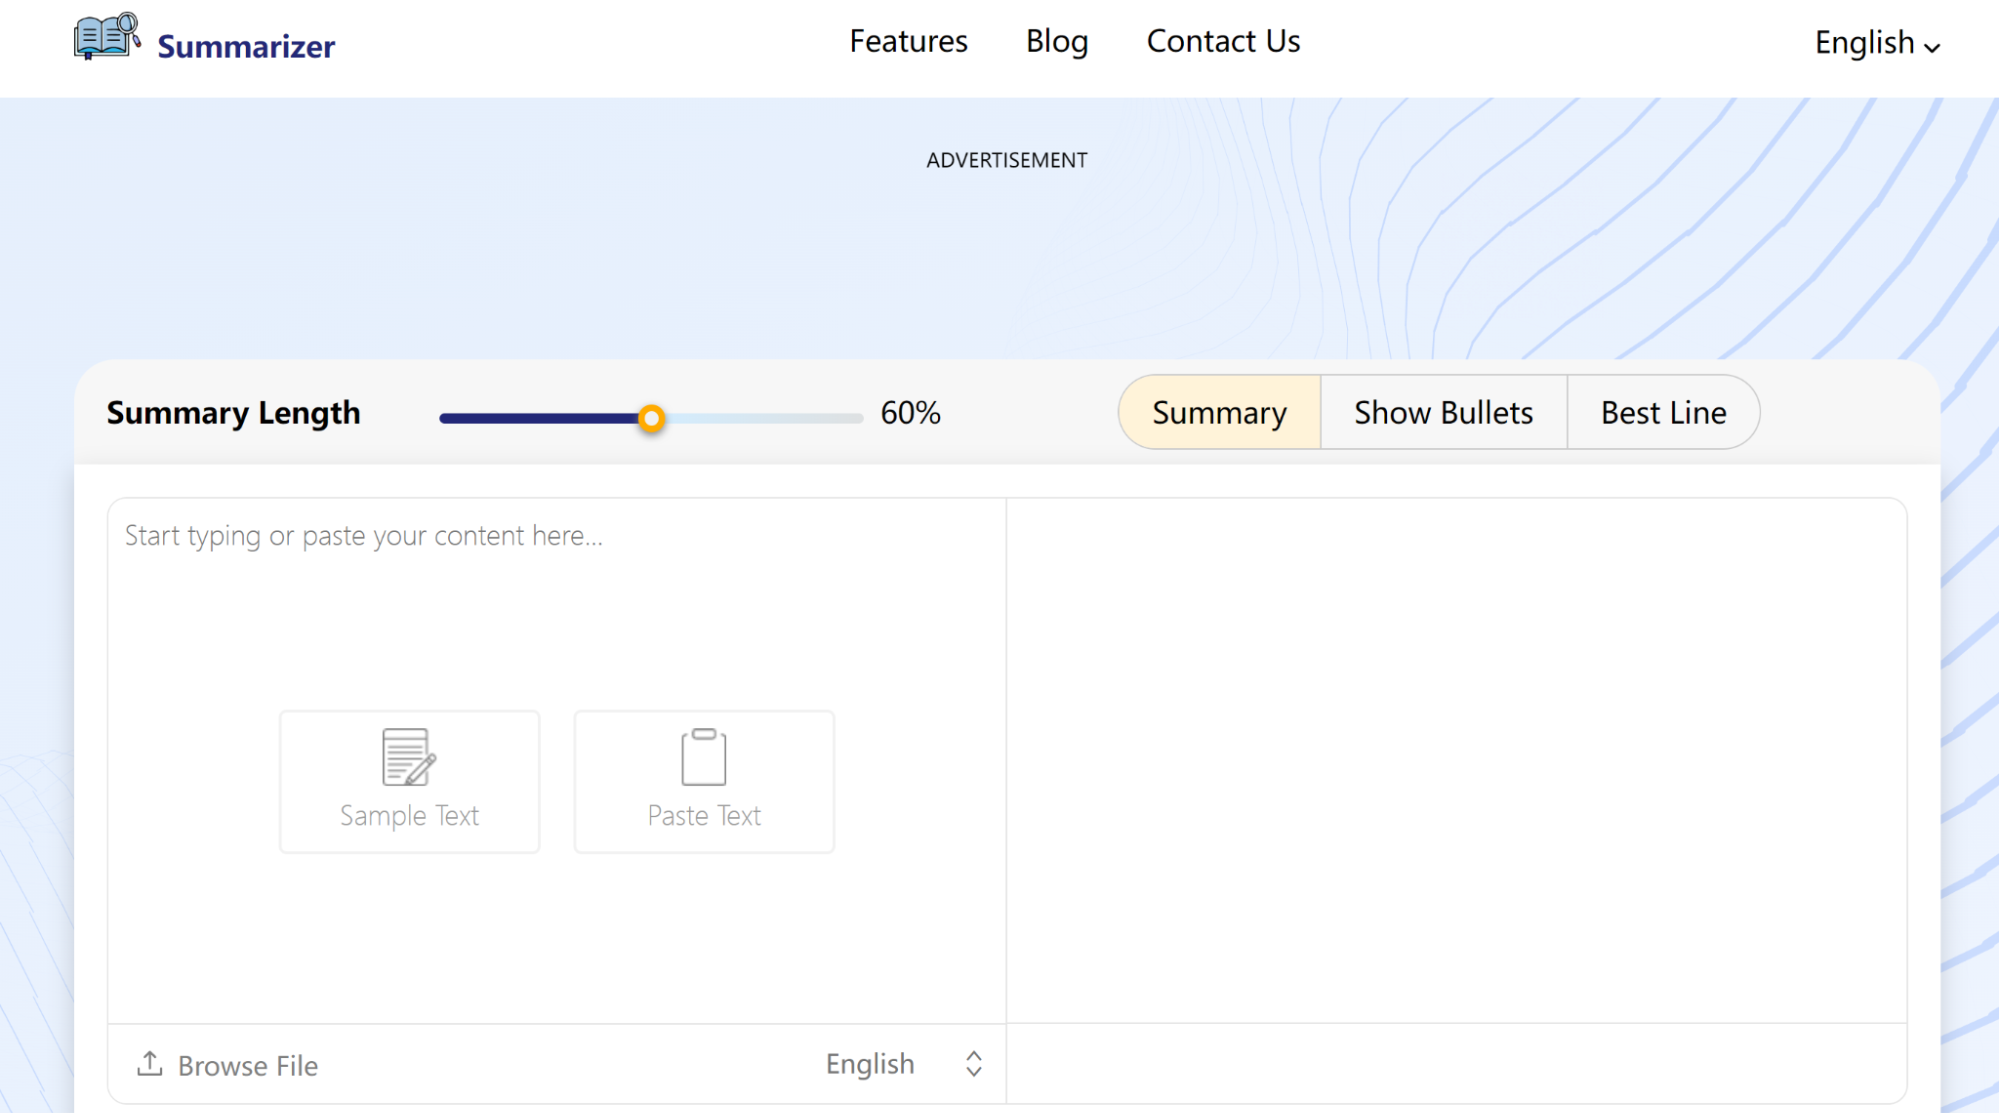The image size is (1999, 1113).
Task: Click the Summary Length slider handle
Action: point(651,418)
